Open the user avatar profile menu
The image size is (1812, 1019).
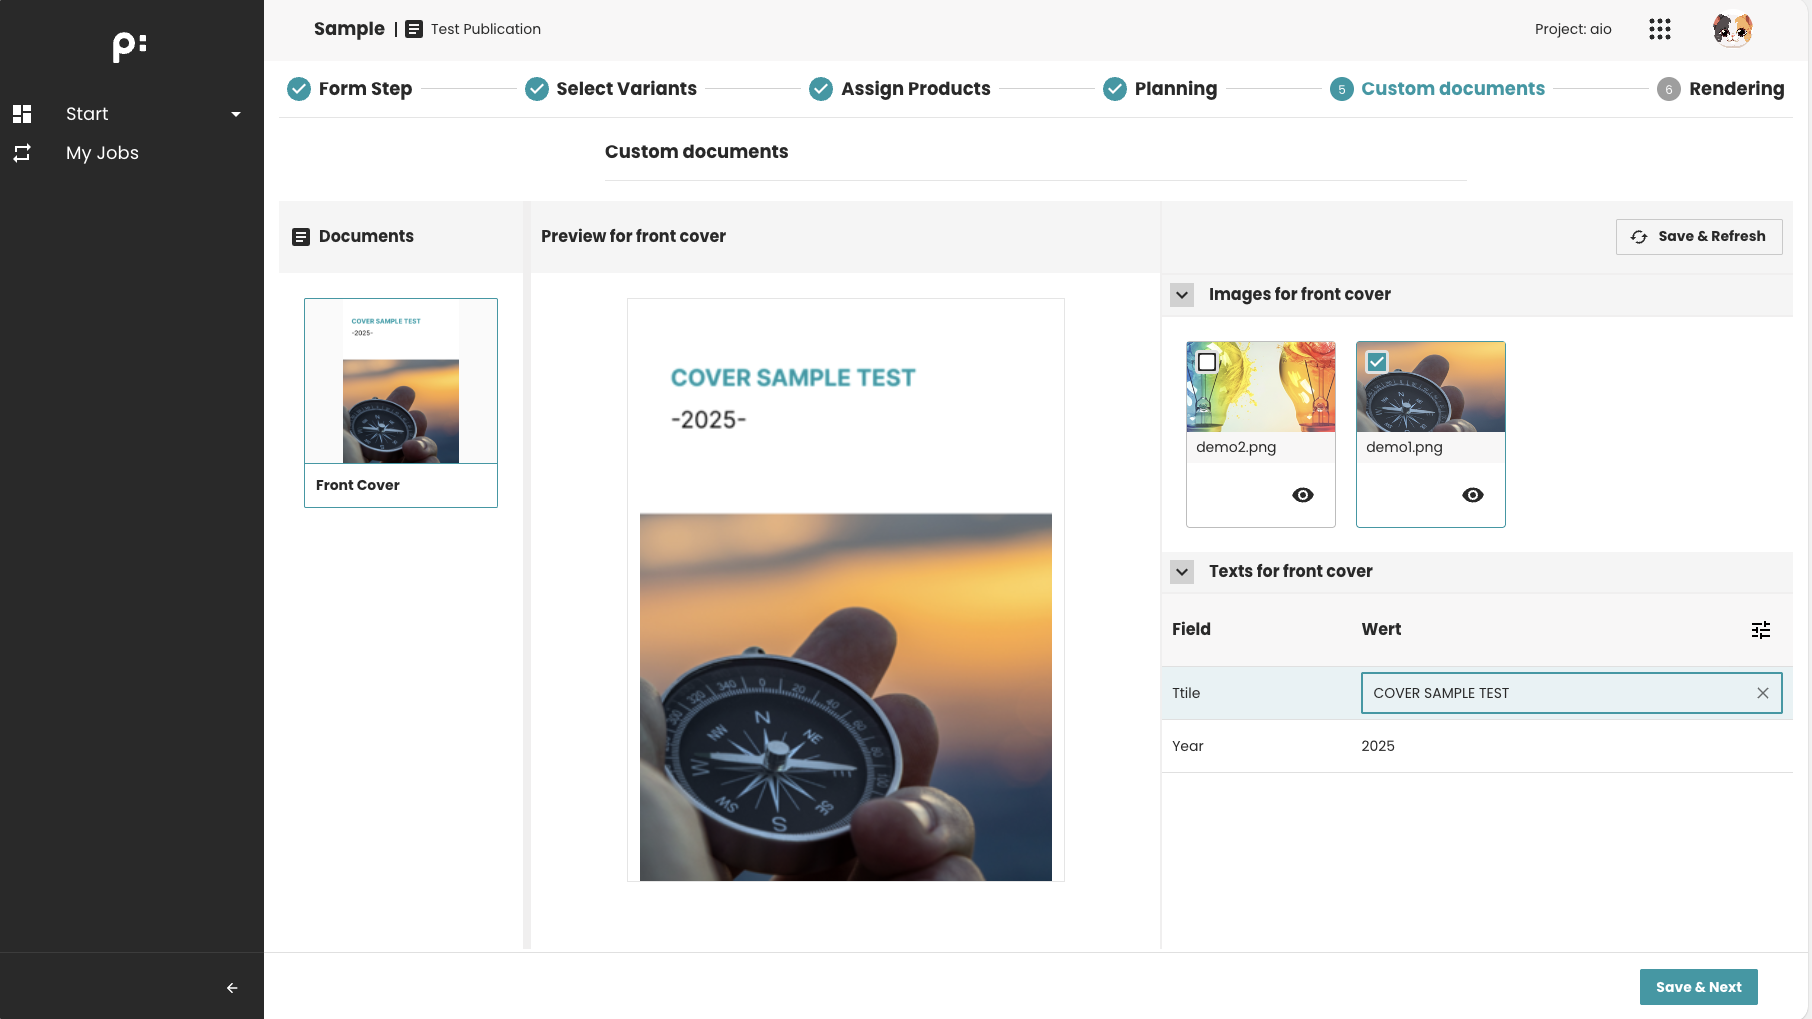coord(1732,29)
